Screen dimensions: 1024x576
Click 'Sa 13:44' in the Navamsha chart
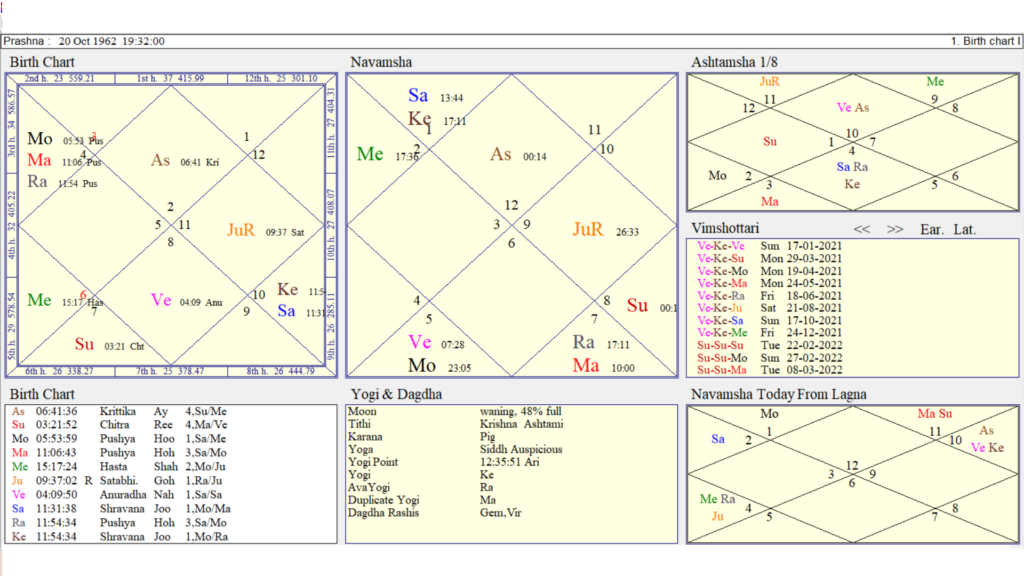[436, 96]
